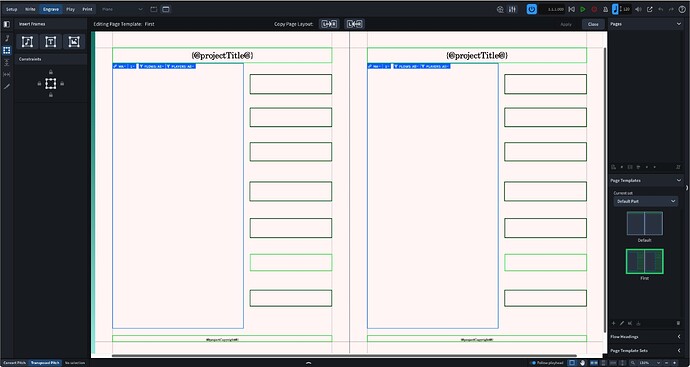Screen dimensions: 690x367
Task: Select the First page template thumbnail
Action: (645, 261)
